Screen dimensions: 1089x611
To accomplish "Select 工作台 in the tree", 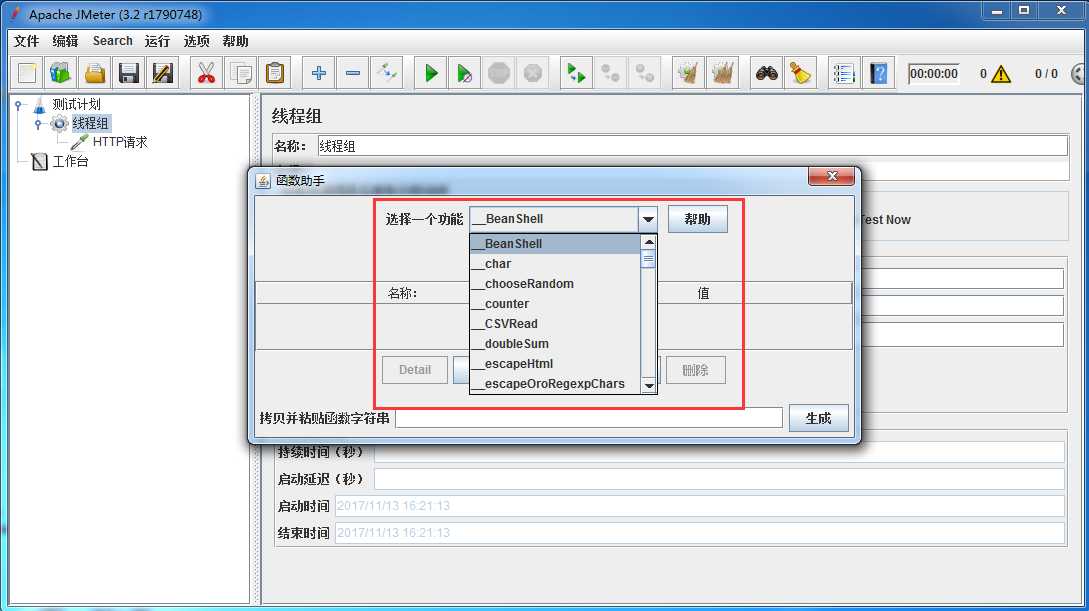I will [70, 162].
